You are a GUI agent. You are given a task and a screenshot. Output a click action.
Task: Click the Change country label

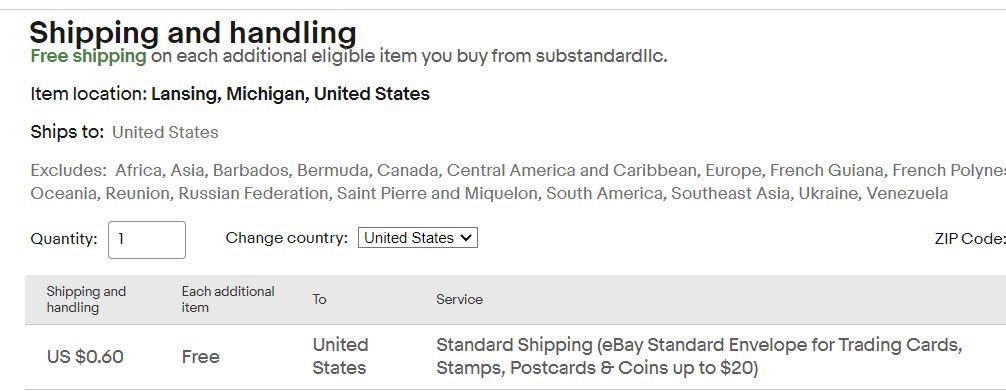[x=287, y=238]
